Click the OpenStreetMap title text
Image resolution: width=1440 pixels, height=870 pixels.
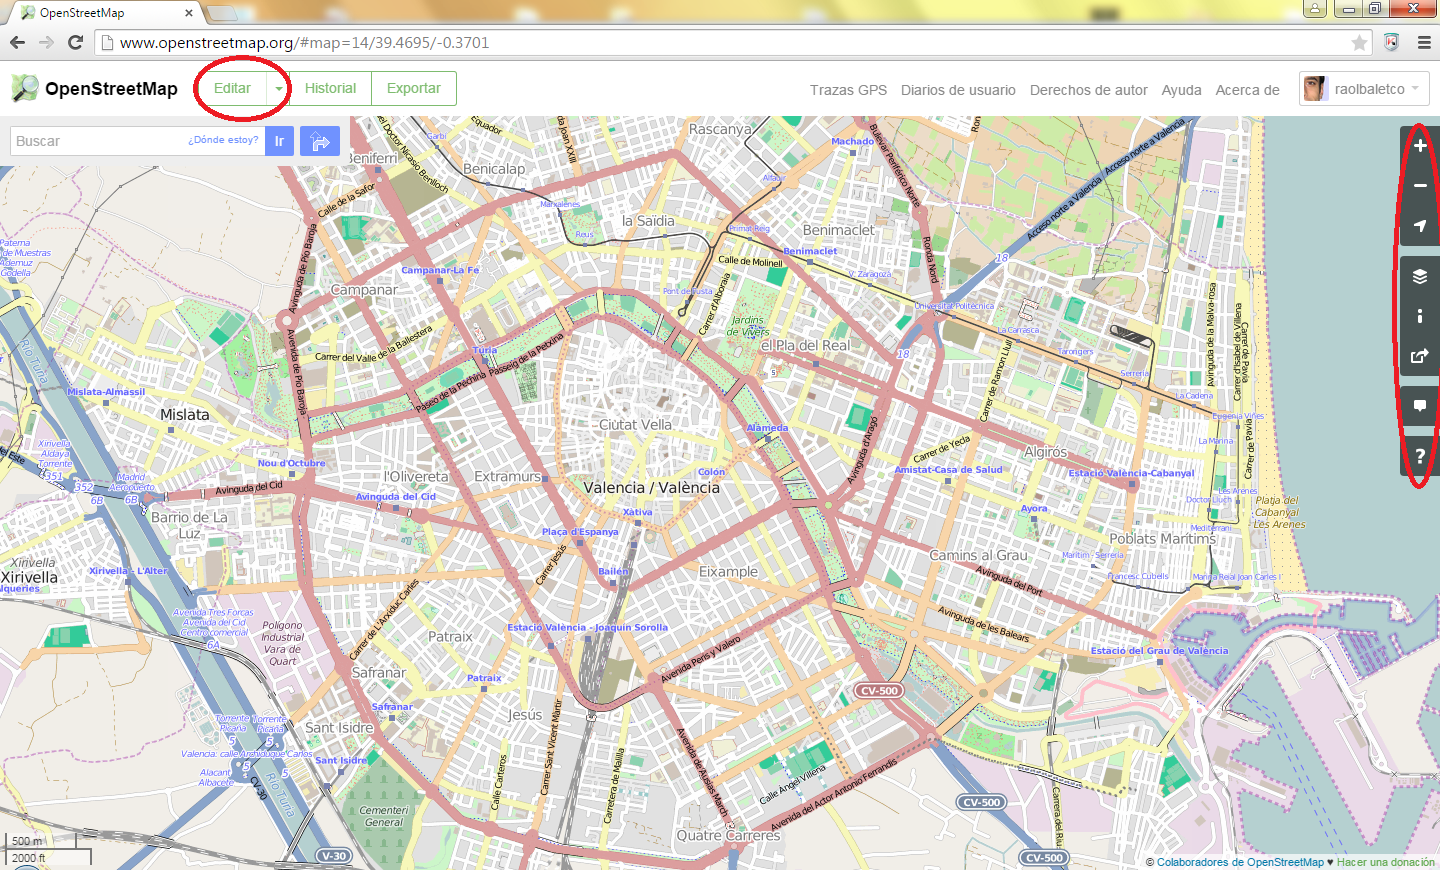tap(111, 89)
